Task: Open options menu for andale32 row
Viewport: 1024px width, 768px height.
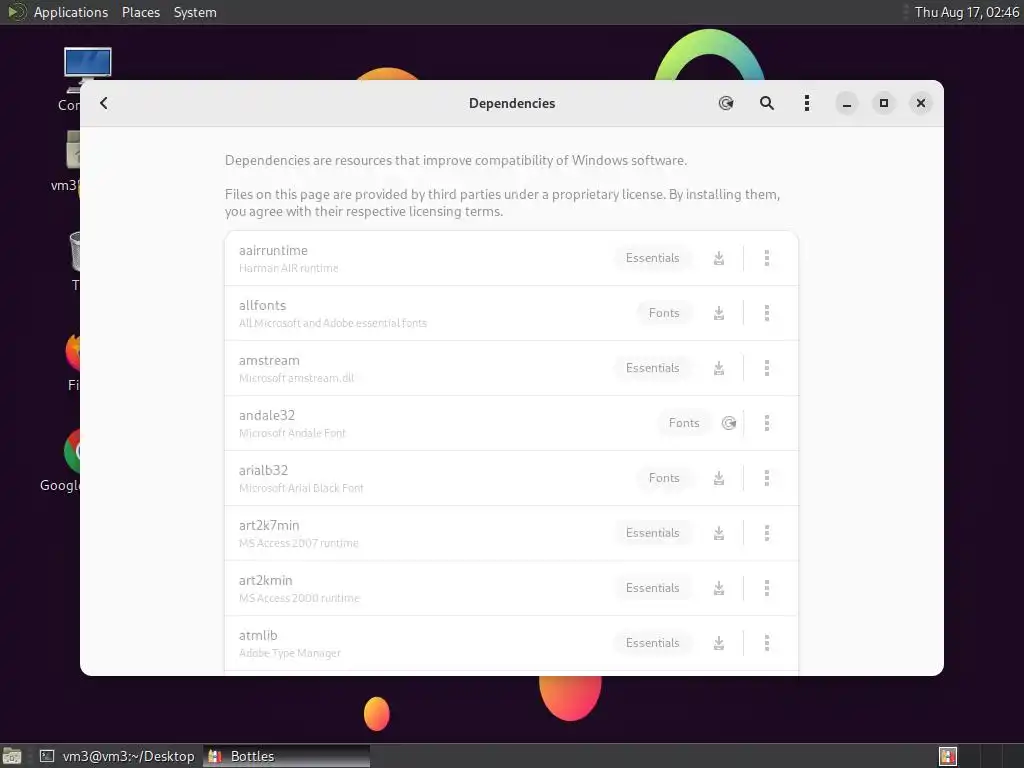Action: [x=767, y=423]
